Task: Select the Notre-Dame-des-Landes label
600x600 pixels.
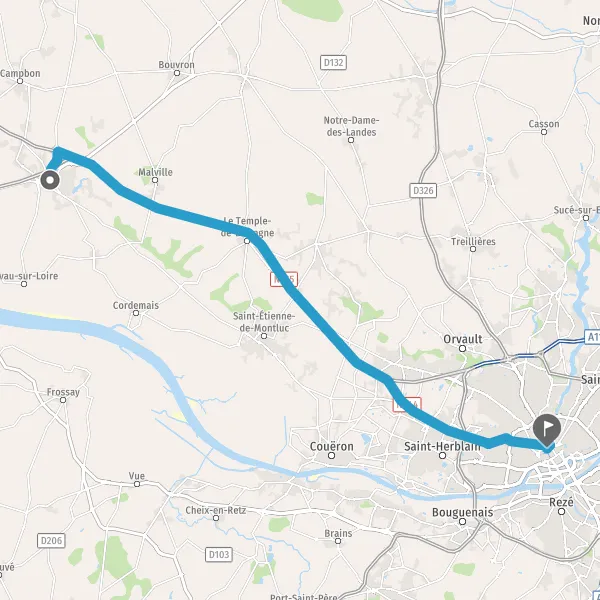Action: coord(351,126)
